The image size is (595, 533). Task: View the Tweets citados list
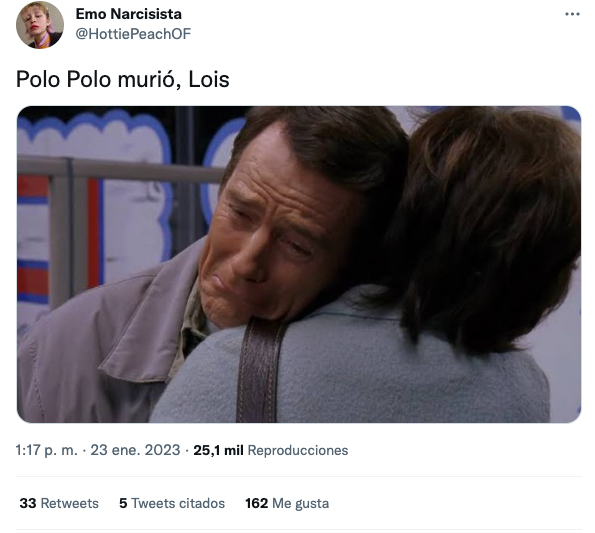pyautogui.click(x=178, y=503)
